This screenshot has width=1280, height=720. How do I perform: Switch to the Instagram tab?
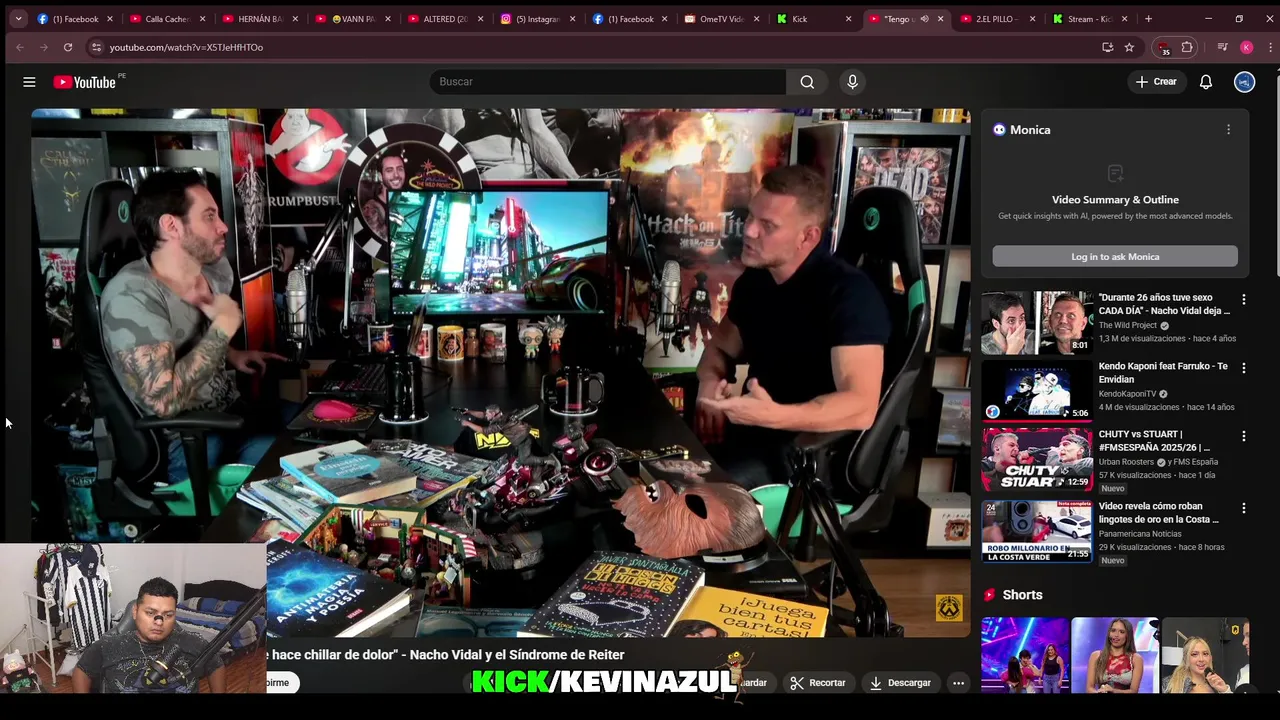(x=538, y=19)
